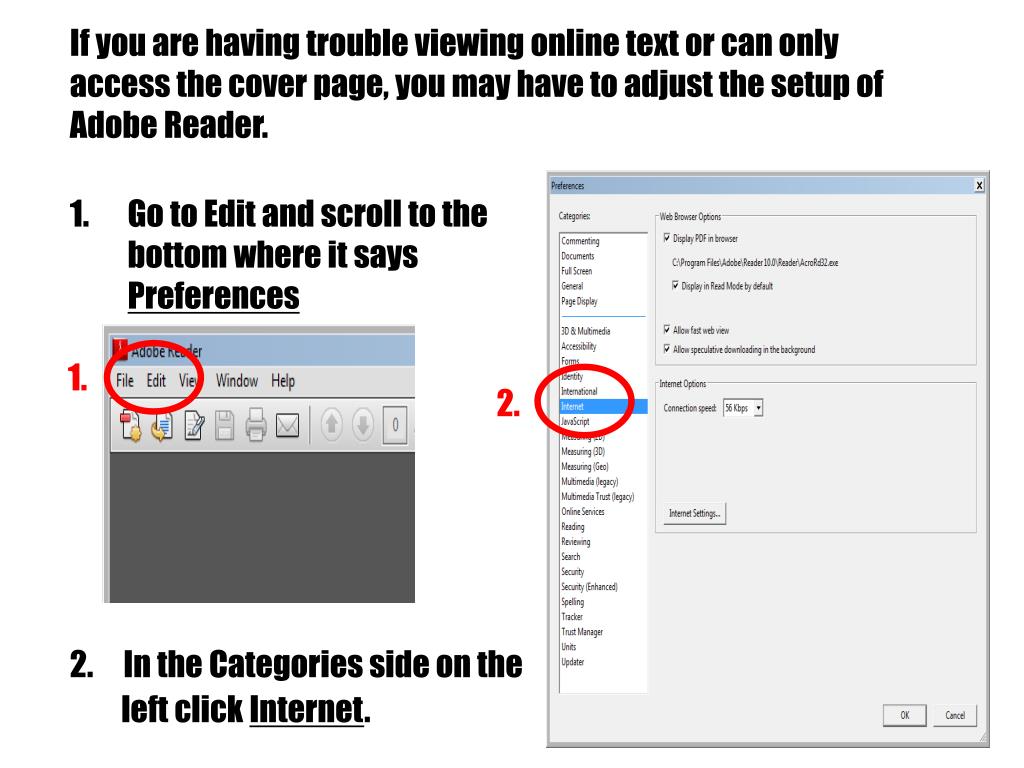This screenshot has height=768, width=1024.
Task: Click the Print icon in Adobe Reader toolbar
Action: click(x=255, y=424)
